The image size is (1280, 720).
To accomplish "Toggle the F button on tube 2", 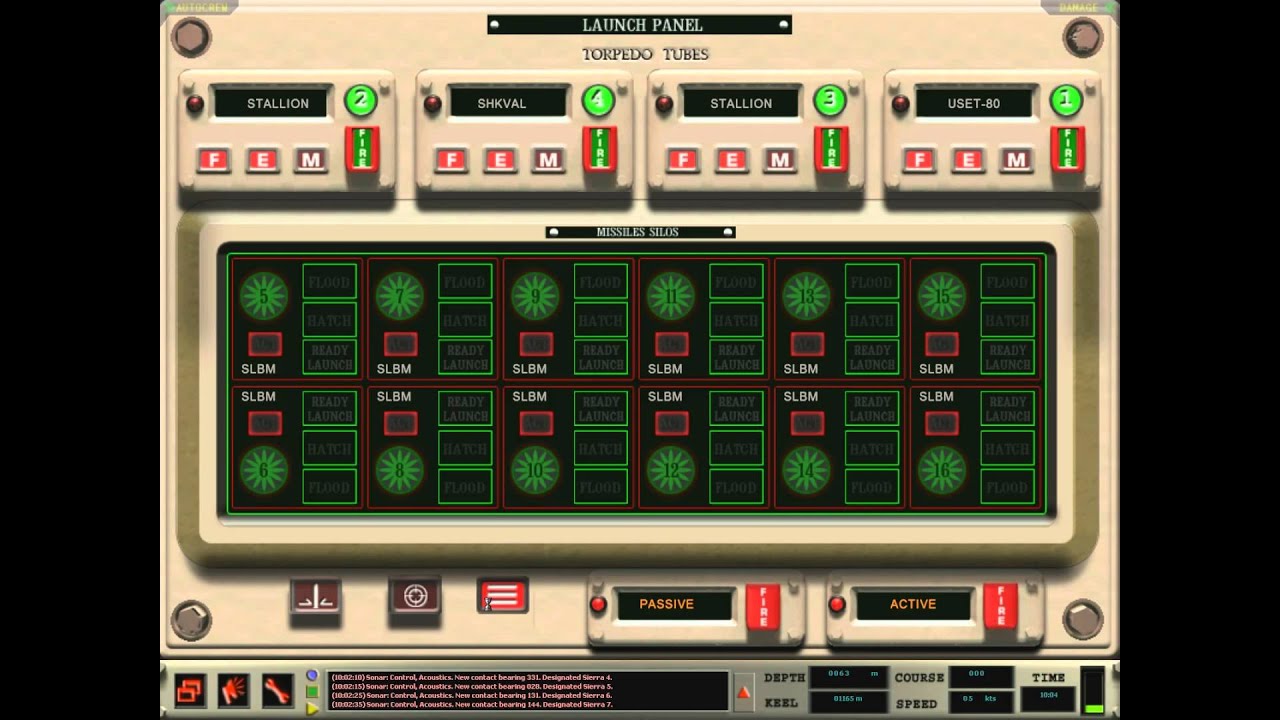I will [x=214, y=160].
